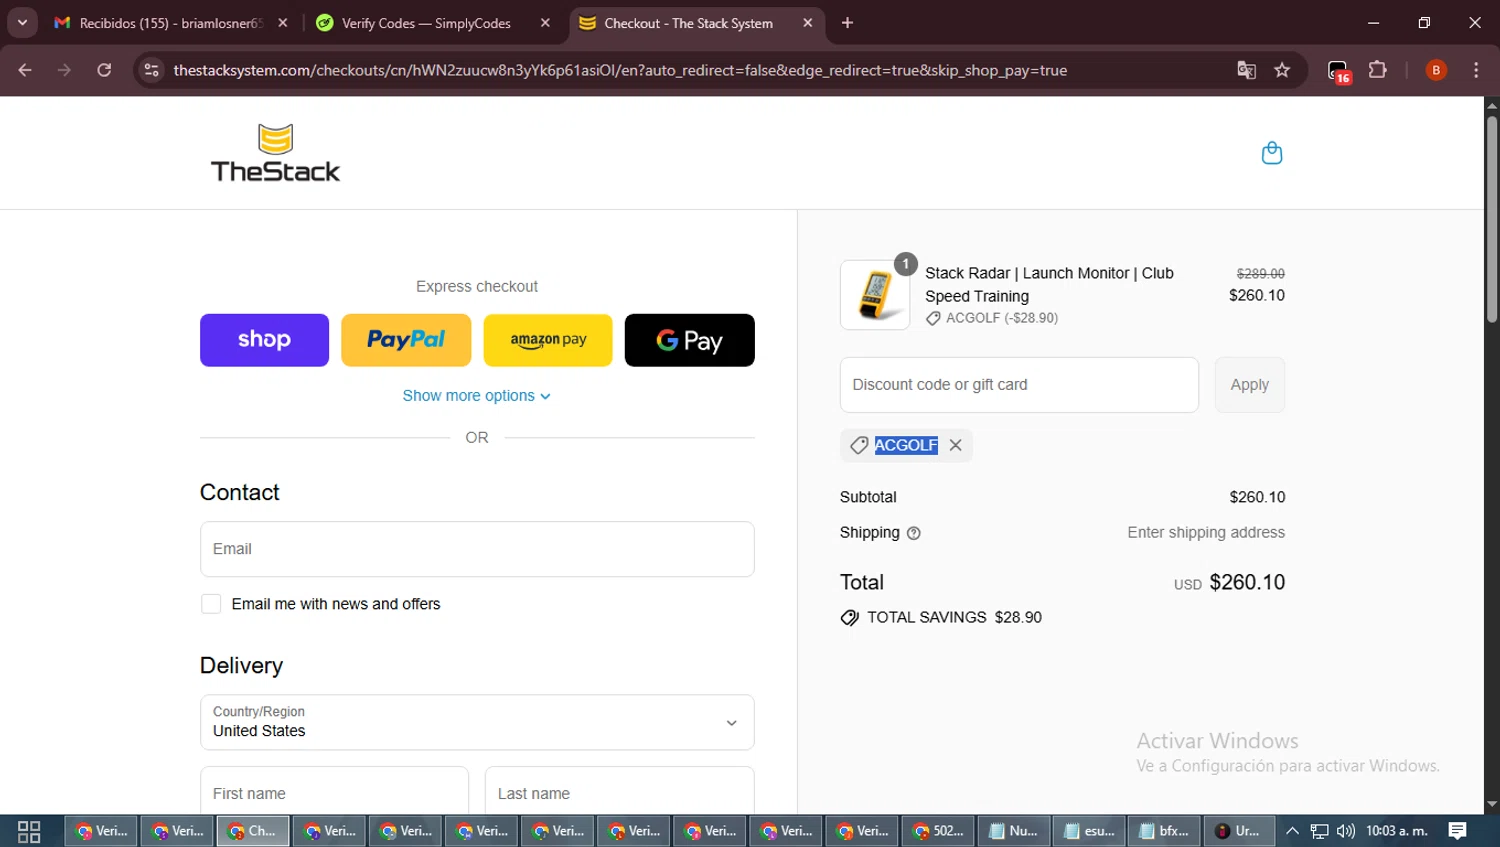Click the Ch... active Chrome taskbar item
1500x847 pixels.
click(x=253, y=831)
